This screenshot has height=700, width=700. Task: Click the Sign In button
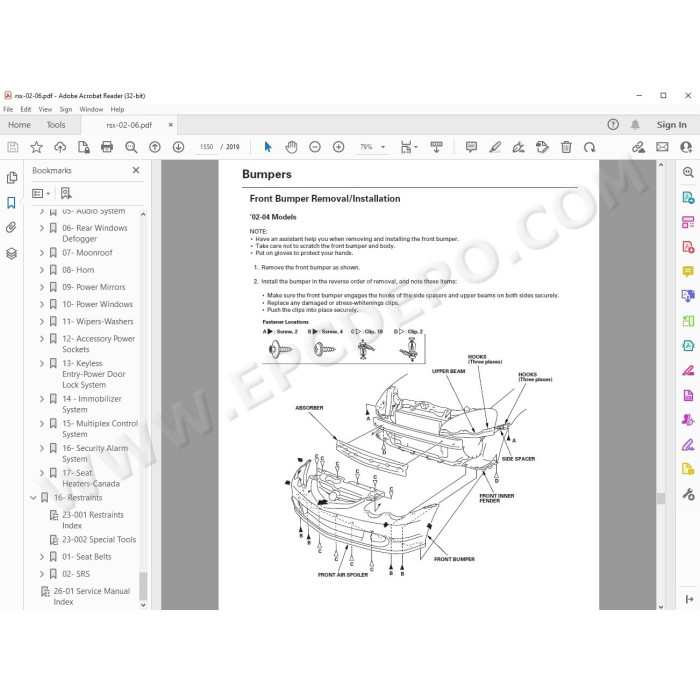(x=671, y=125)
